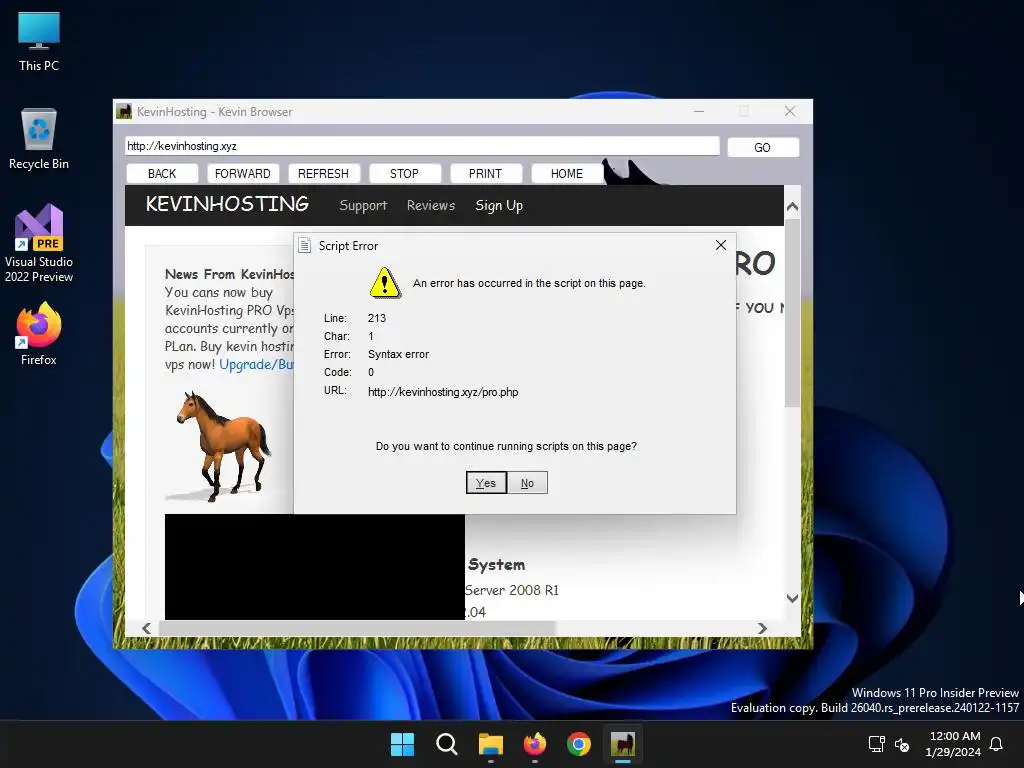Open Google Chrome from taskbar

579,744
